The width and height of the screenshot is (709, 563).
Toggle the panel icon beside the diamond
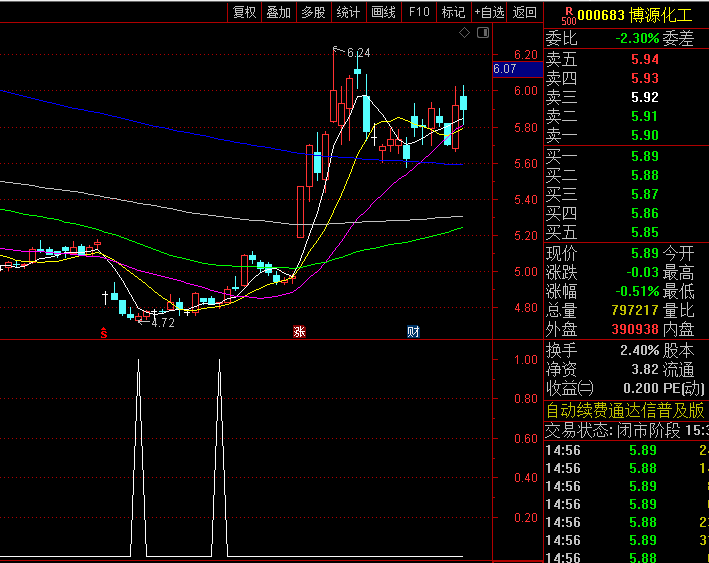483,33
